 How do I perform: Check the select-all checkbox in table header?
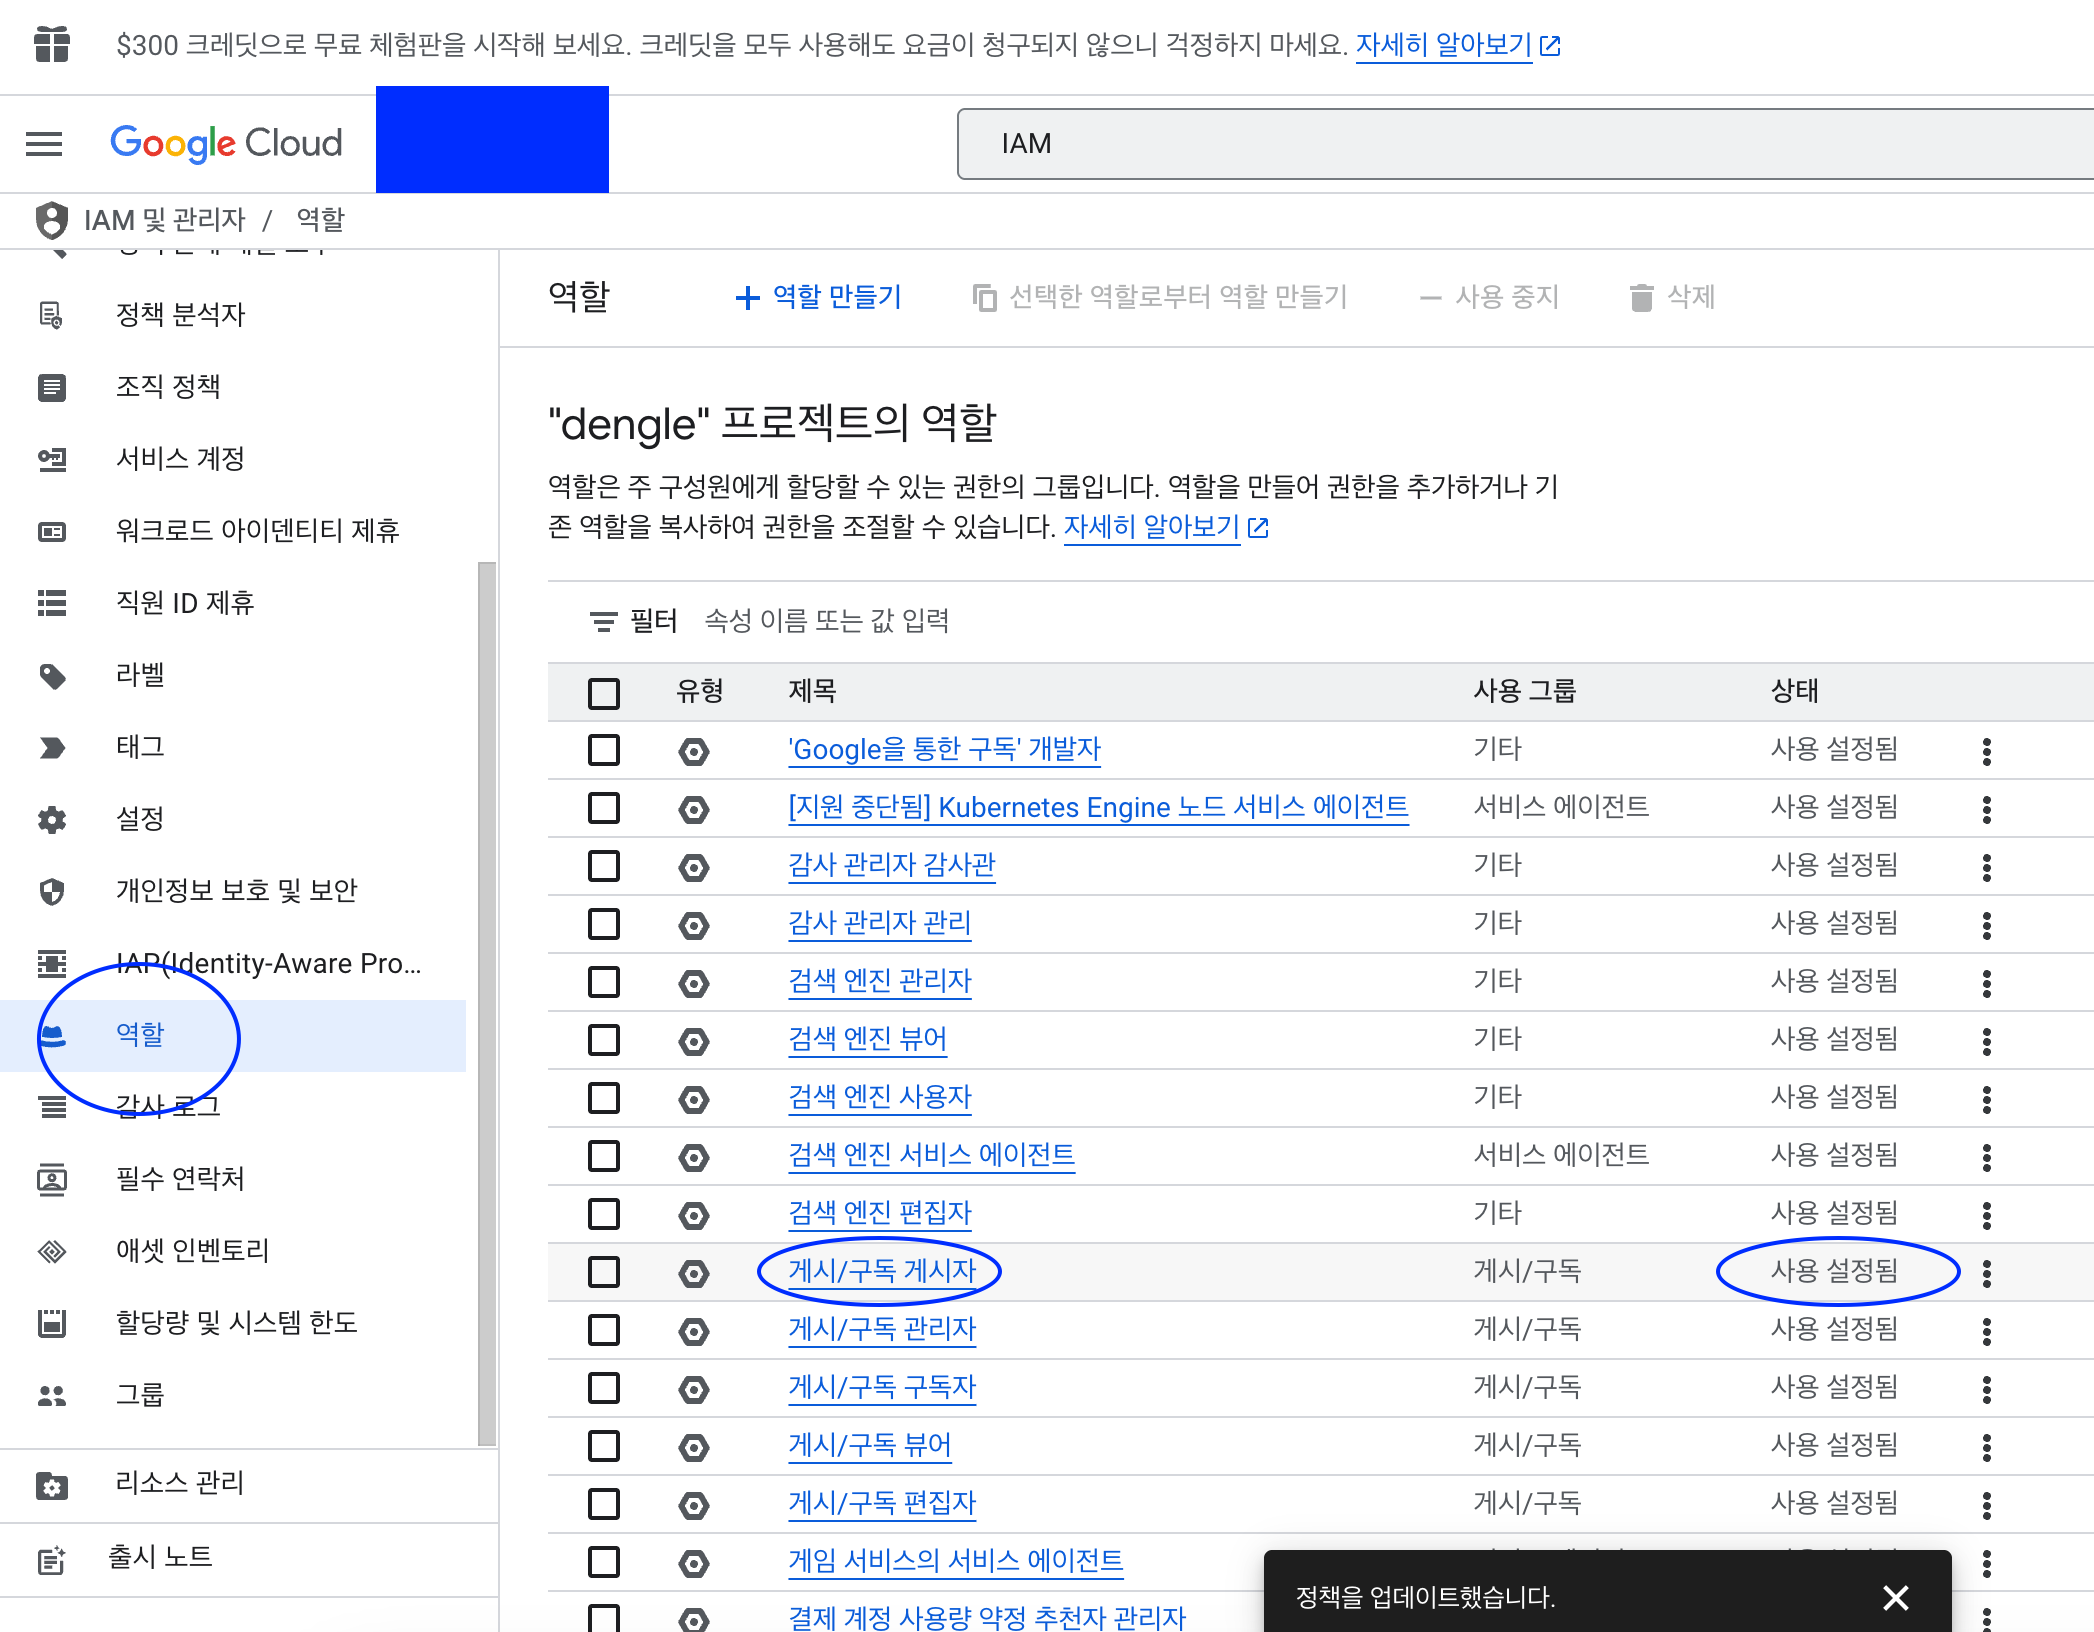(x=604, y=693)
